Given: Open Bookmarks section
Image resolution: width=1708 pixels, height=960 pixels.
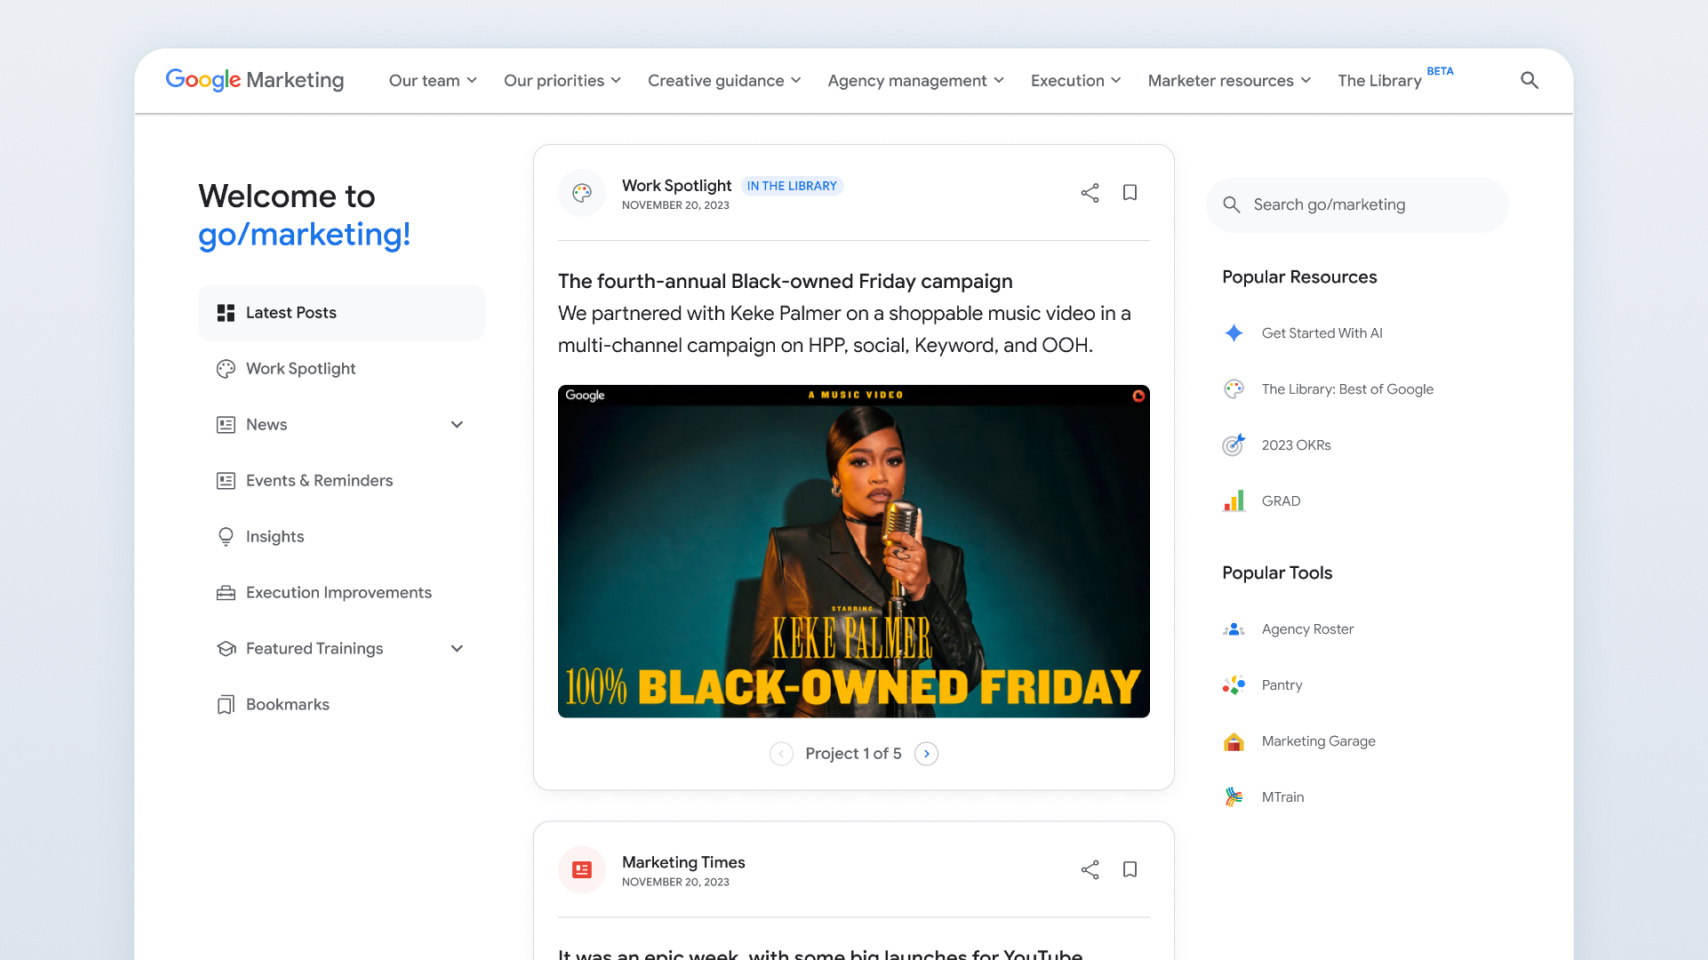Looking at the screenshot, I should point(342,705).
